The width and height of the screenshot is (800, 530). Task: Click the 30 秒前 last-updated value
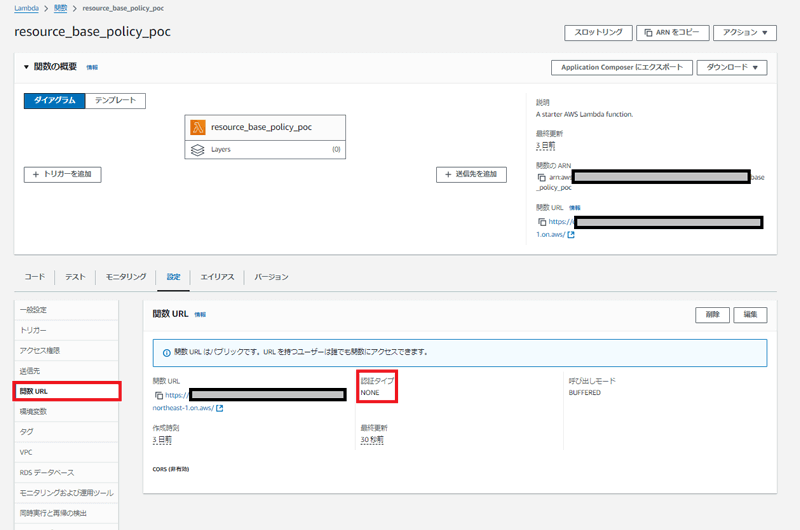point(372,440)
